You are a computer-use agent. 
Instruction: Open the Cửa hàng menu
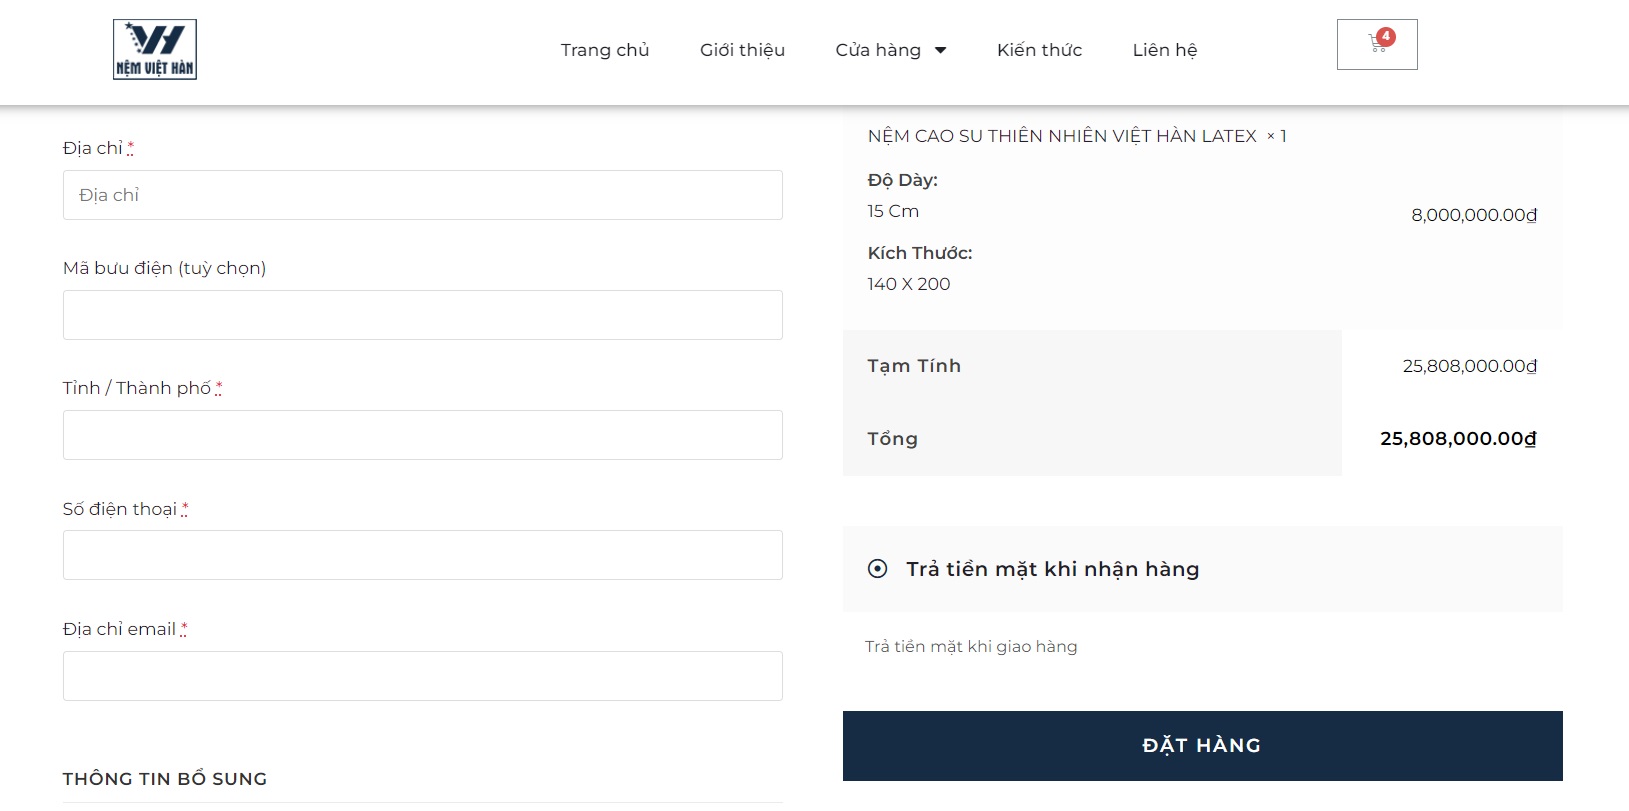pyautogui.click(x=878, y=50)
